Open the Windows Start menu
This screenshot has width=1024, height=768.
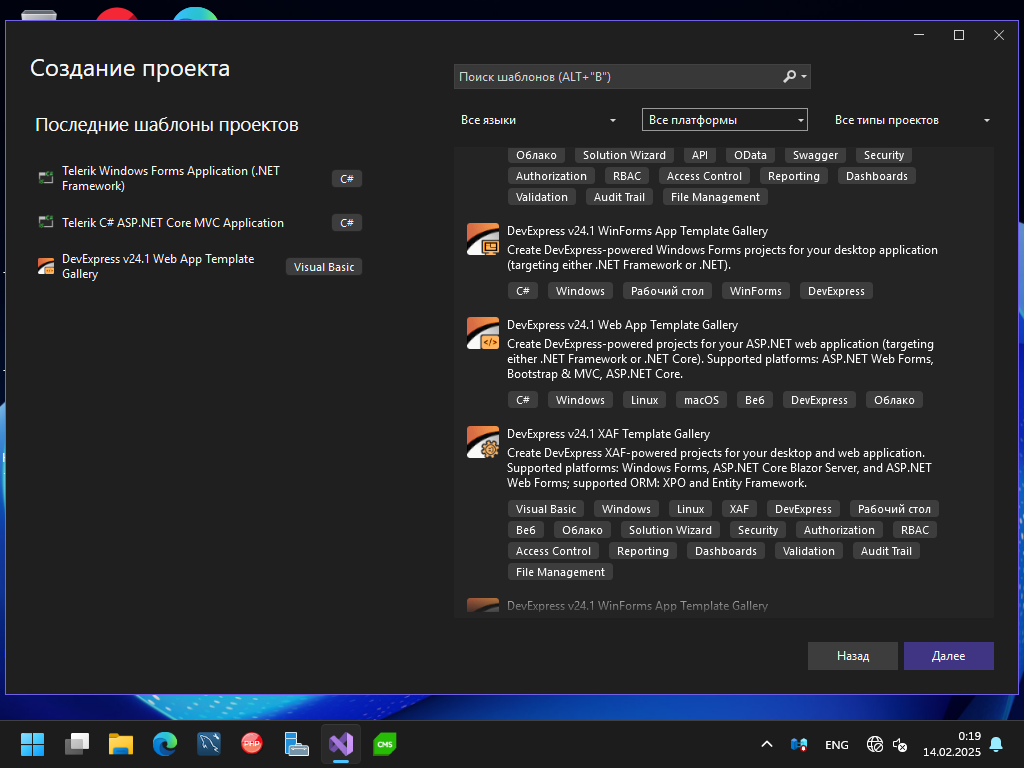[x=32, y=744]
